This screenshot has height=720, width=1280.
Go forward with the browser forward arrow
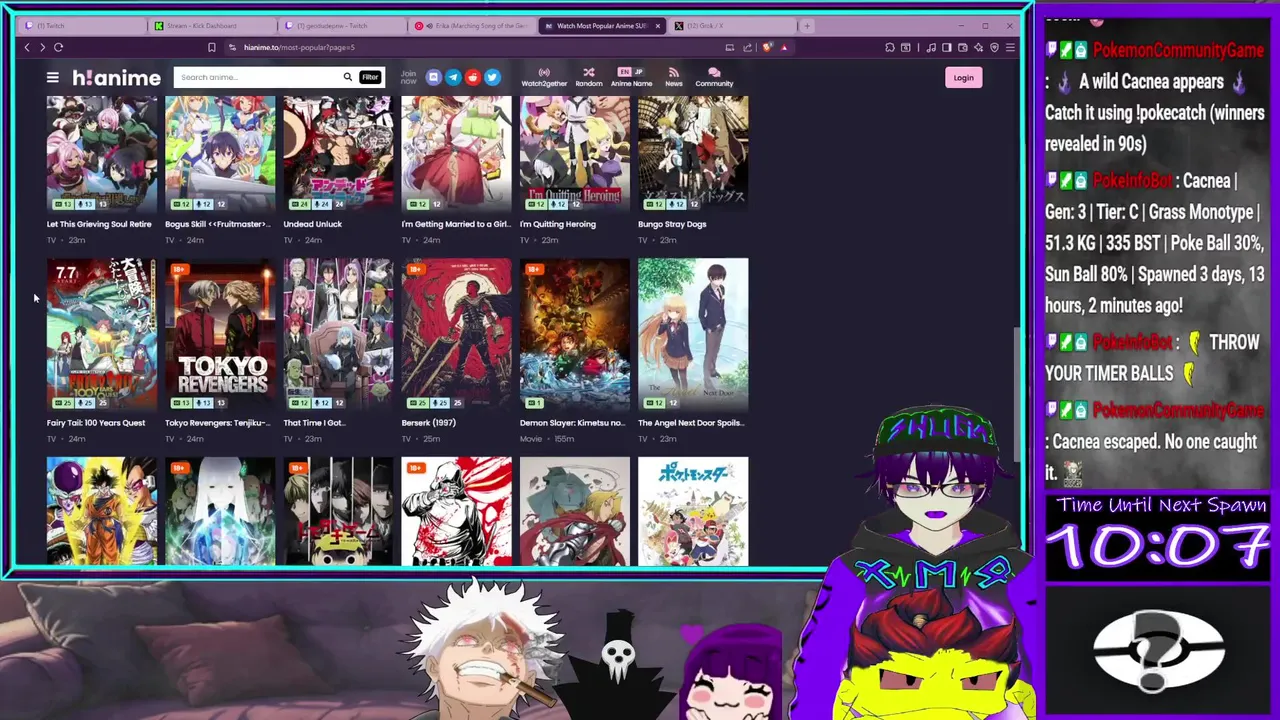coord(42,47)
